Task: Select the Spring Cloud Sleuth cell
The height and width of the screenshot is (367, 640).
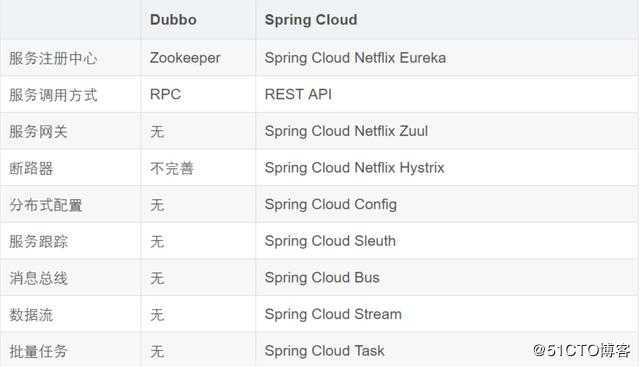Action: point(330,241)
